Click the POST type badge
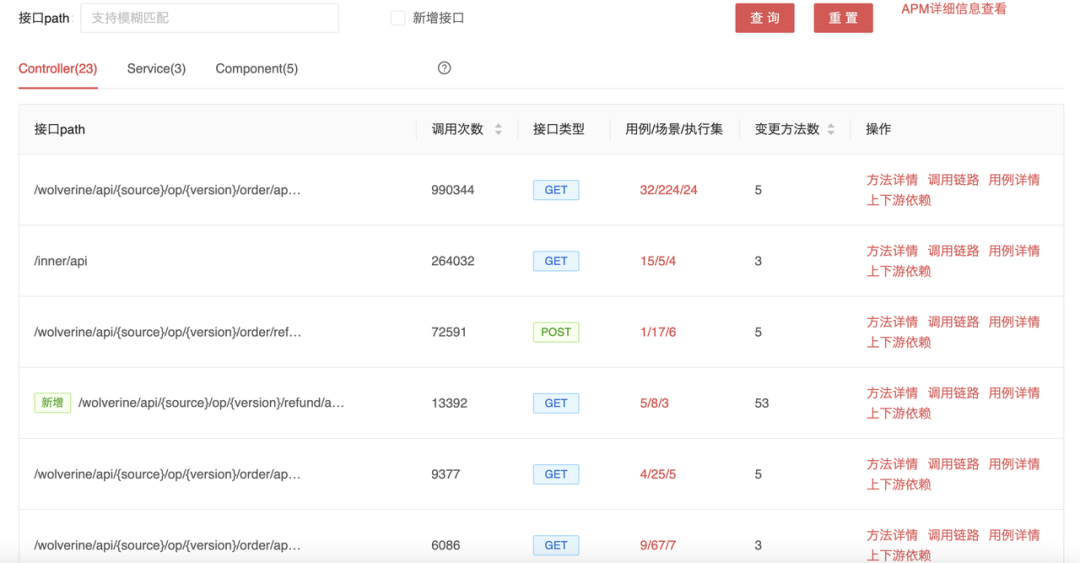 click(x=556, y=332)
